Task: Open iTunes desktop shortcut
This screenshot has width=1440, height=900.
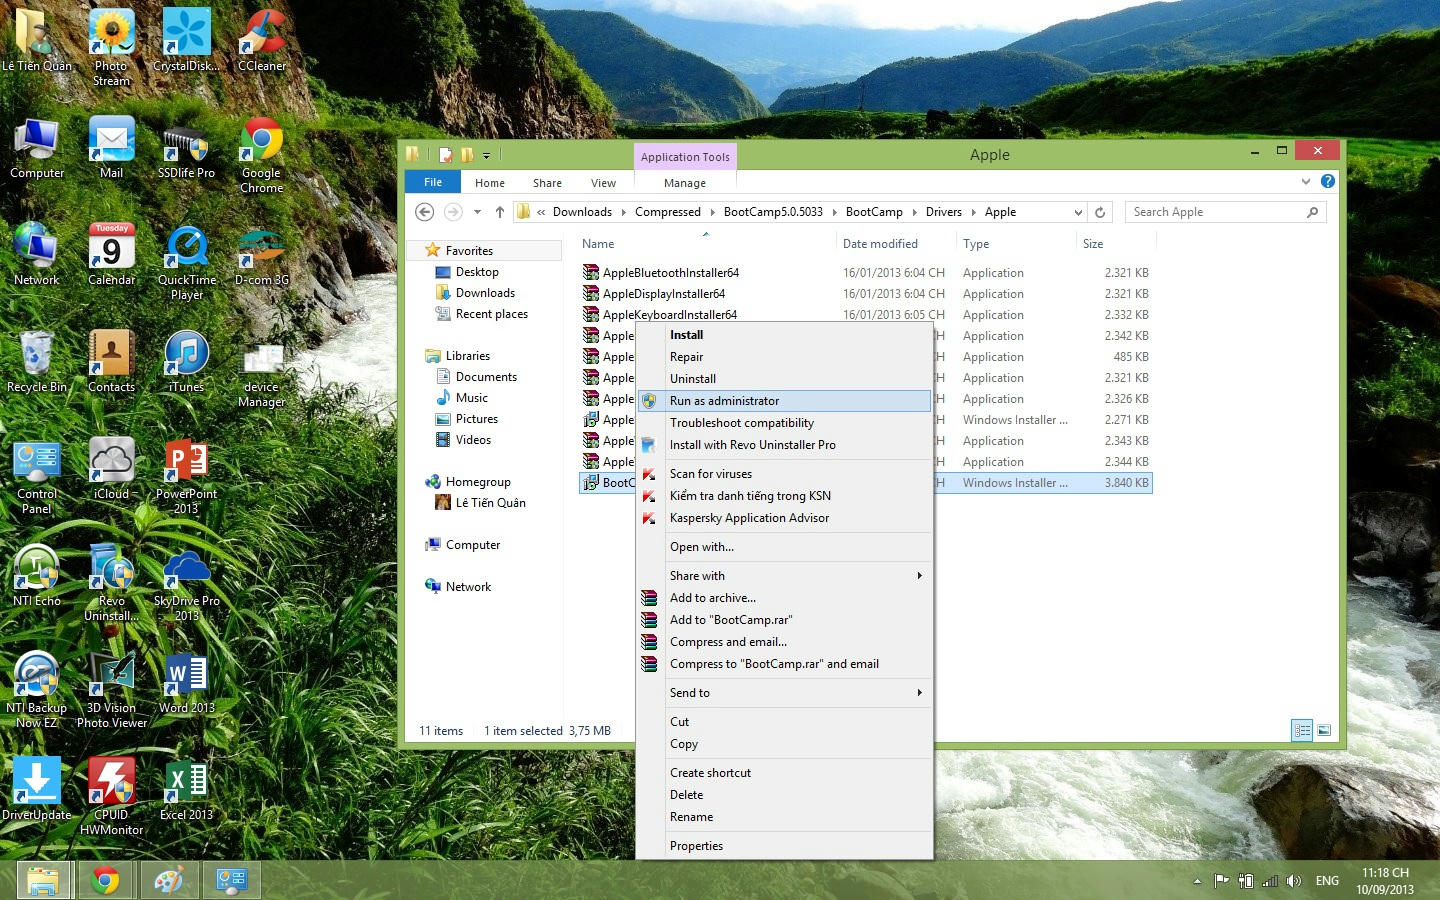Action: point(186,362)
